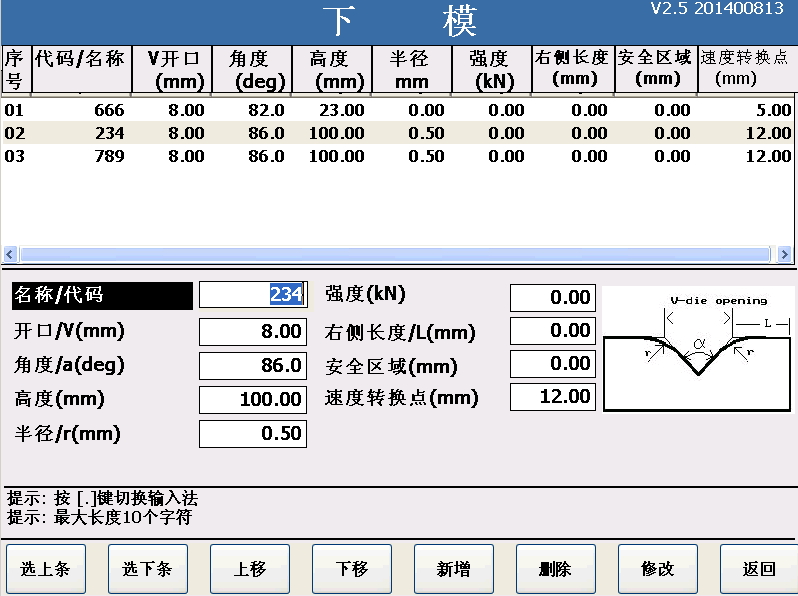Focus the 角度/a(deg) input field

(x=253, y=365)
